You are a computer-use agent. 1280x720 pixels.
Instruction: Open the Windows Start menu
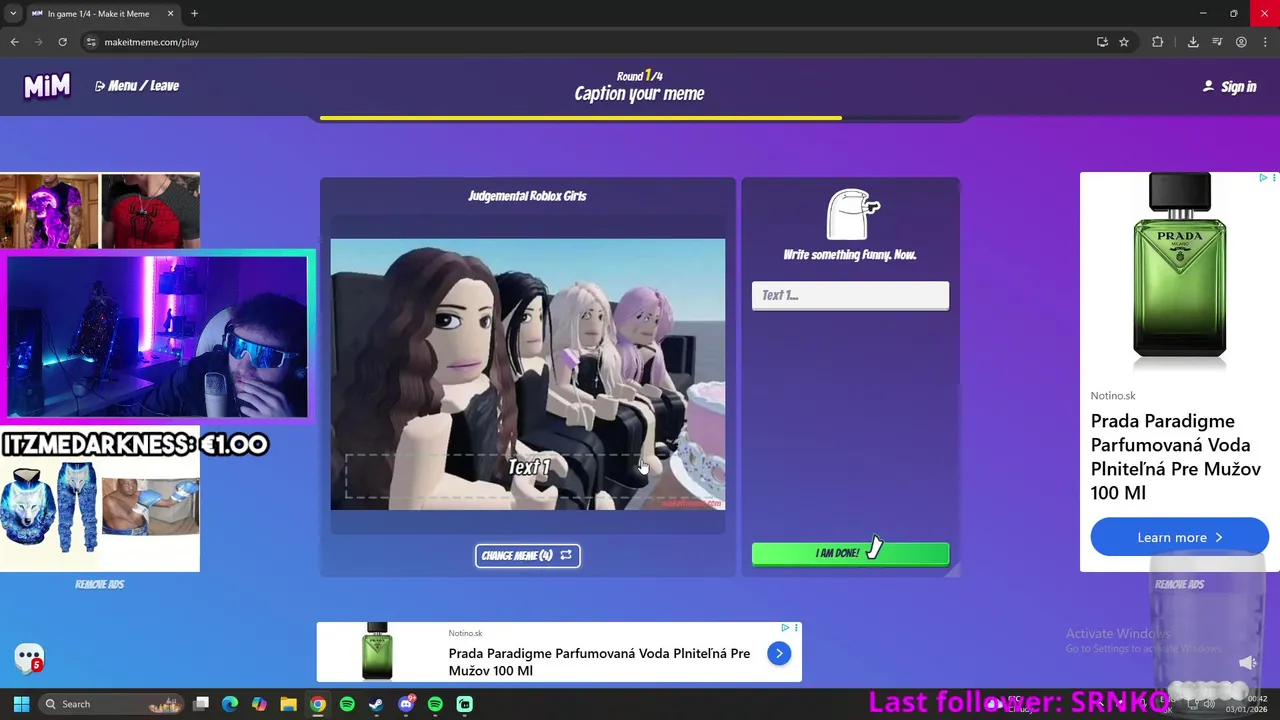click(x=21, y=704)
